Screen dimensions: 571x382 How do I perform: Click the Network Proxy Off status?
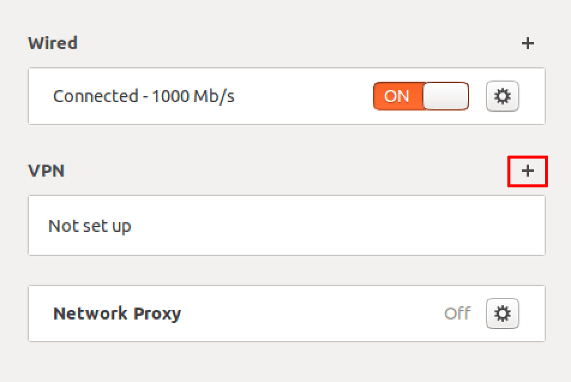[x=457, y=314]
